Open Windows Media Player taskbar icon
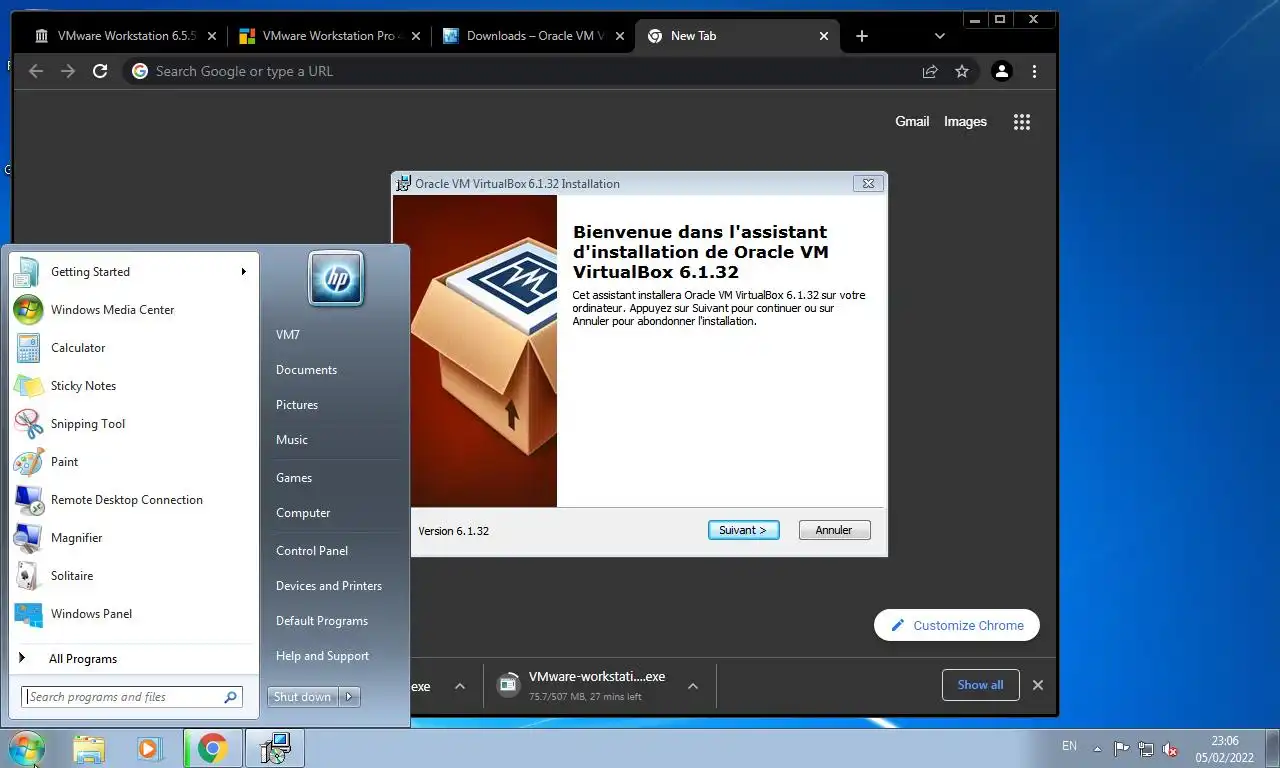 coord(150,748)
